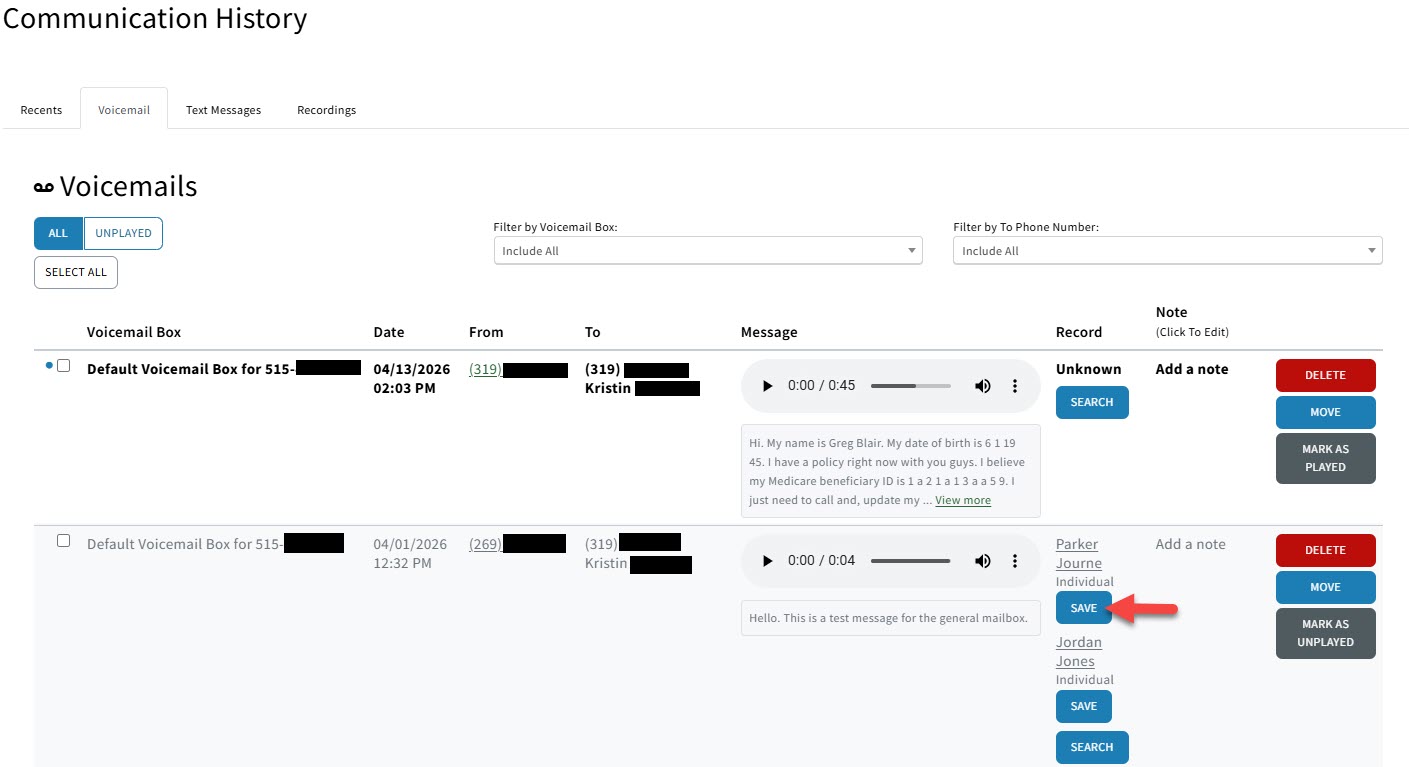Delete the 04/13/2026 voicemail

click(1325, 375)
